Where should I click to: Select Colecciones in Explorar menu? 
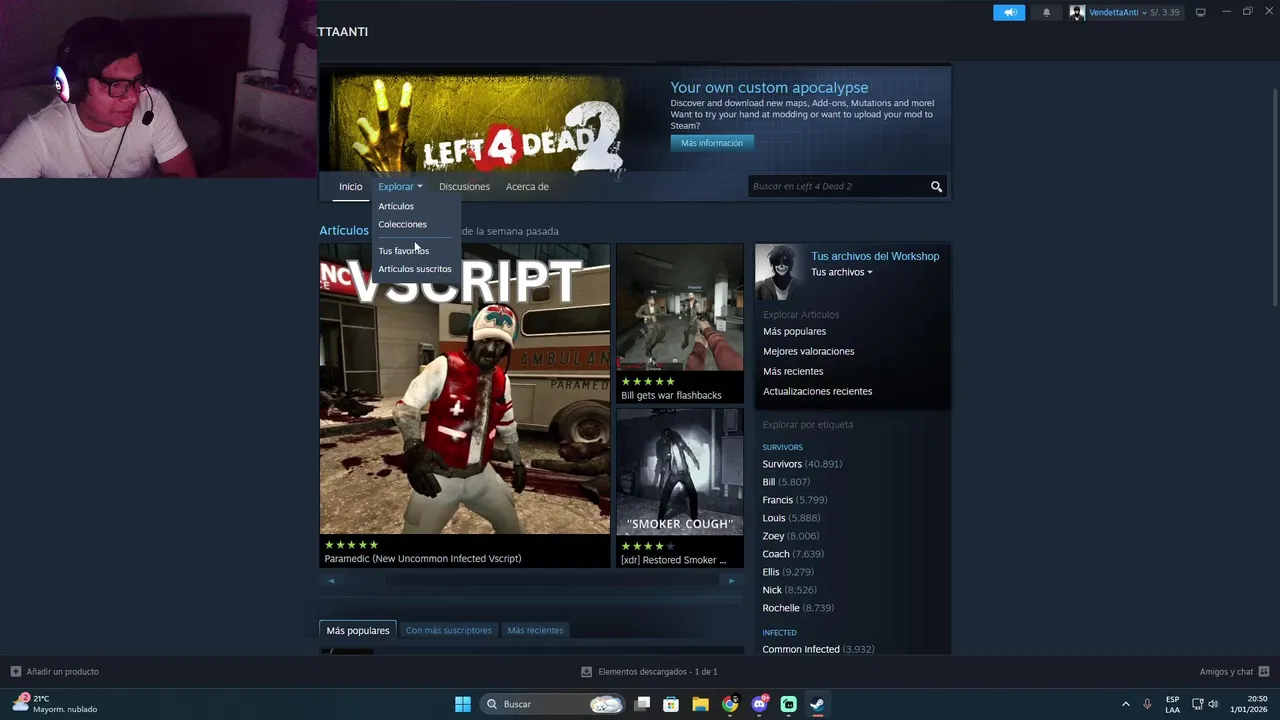pos(402,224)
